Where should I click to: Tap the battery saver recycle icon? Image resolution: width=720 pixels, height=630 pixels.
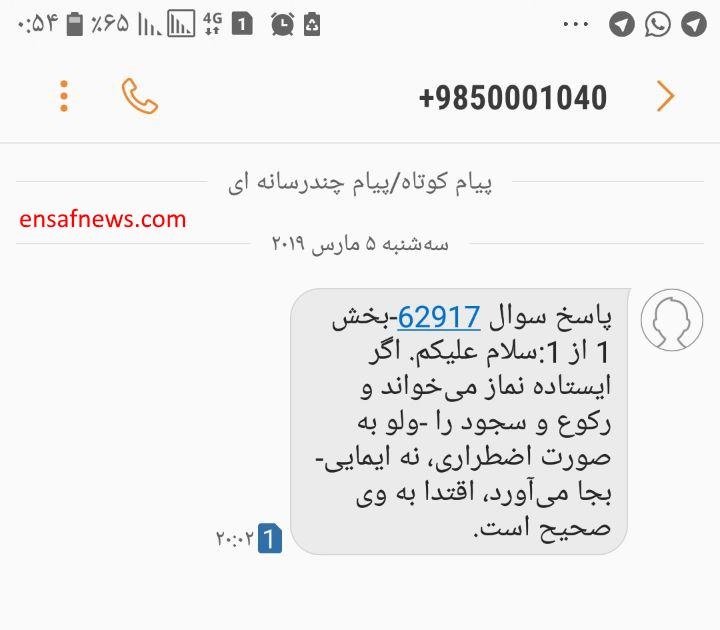click(x=312, y=24)
